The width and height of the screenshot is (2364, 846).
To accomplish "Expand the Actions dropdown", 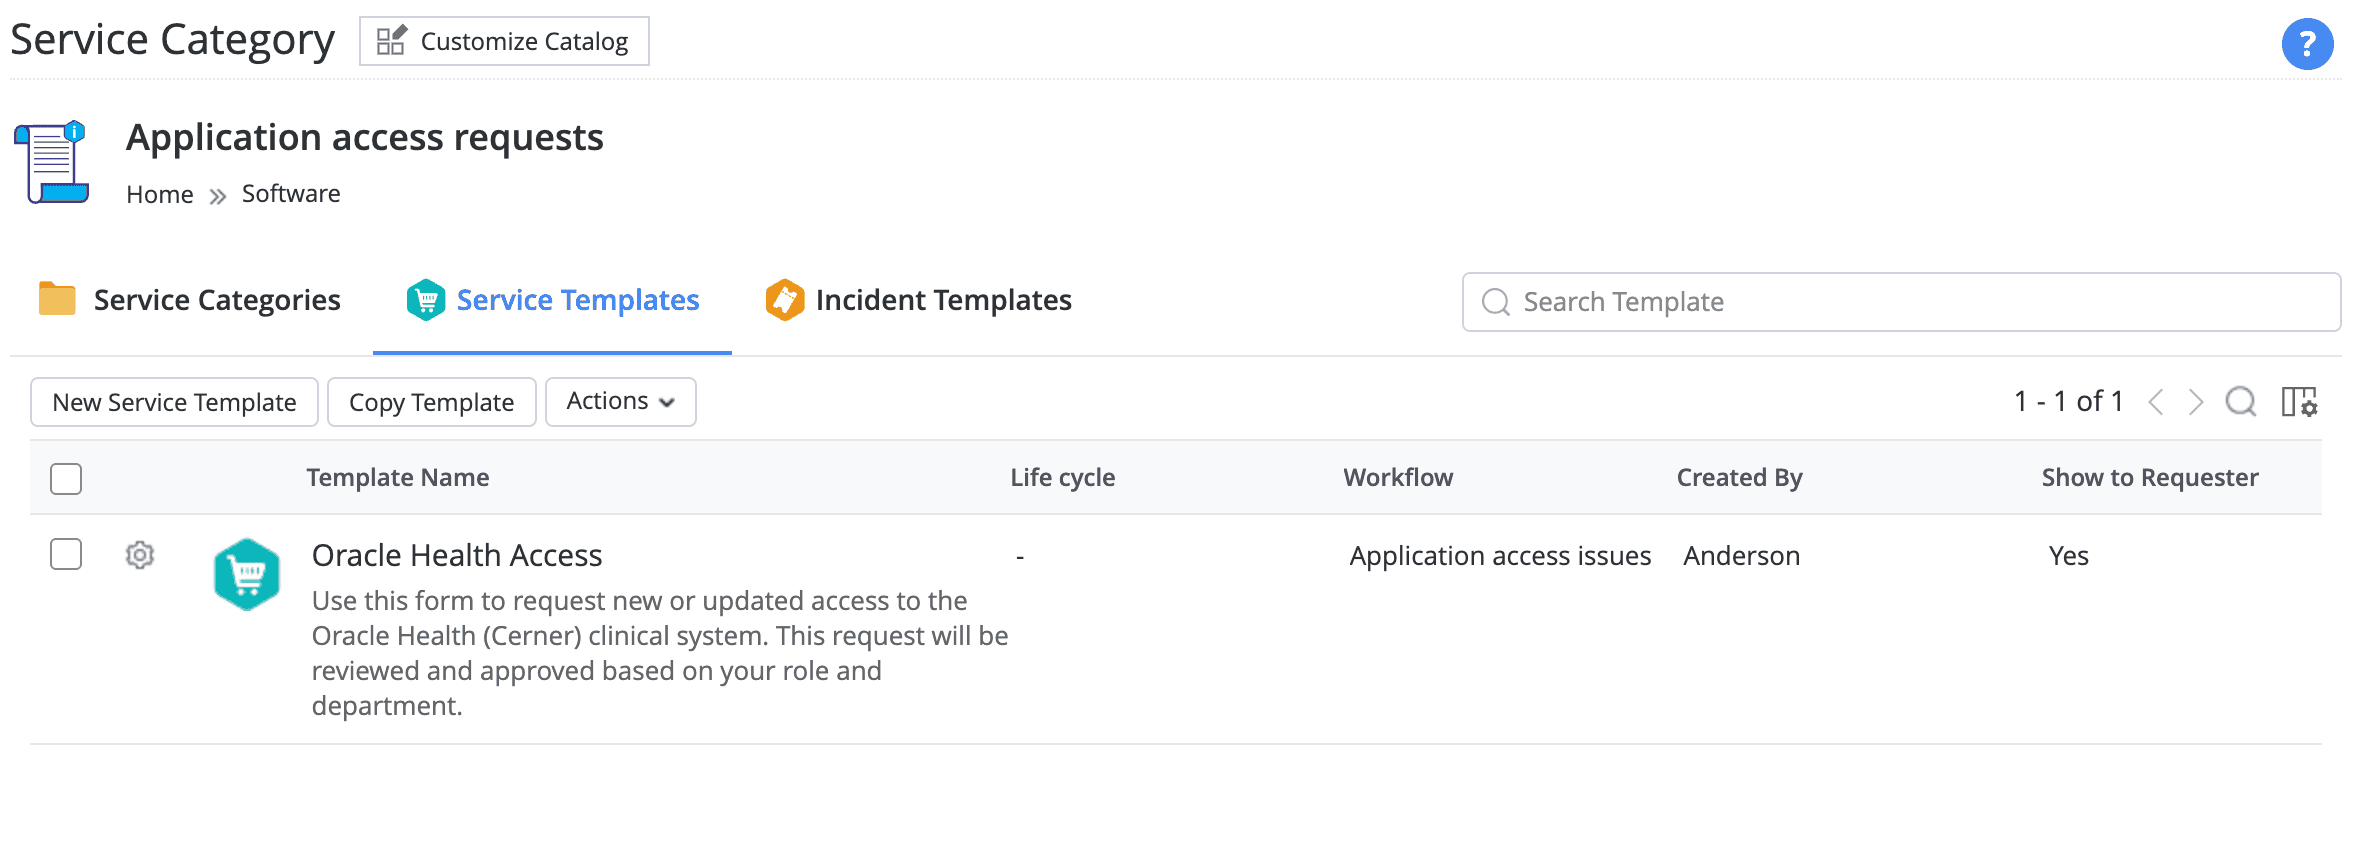I will tap(620, 402).
